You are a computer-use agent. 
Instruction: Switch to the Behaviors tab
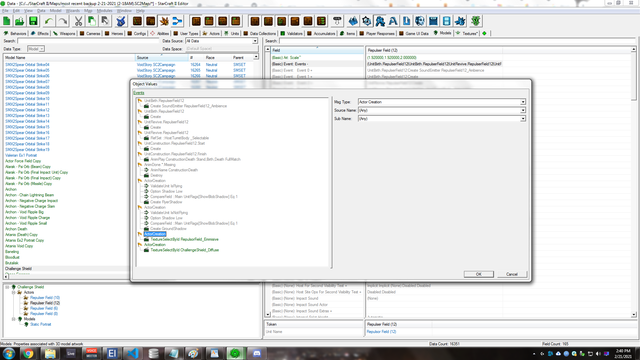tap(15, 33)
